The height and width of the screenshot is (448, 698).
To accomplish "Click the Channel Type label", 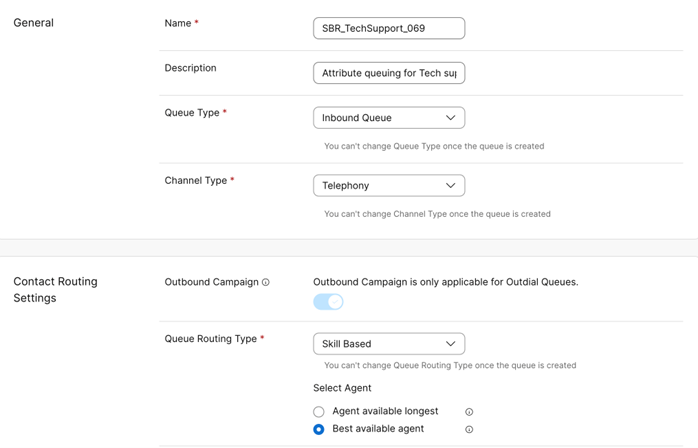I will (196, 180).
